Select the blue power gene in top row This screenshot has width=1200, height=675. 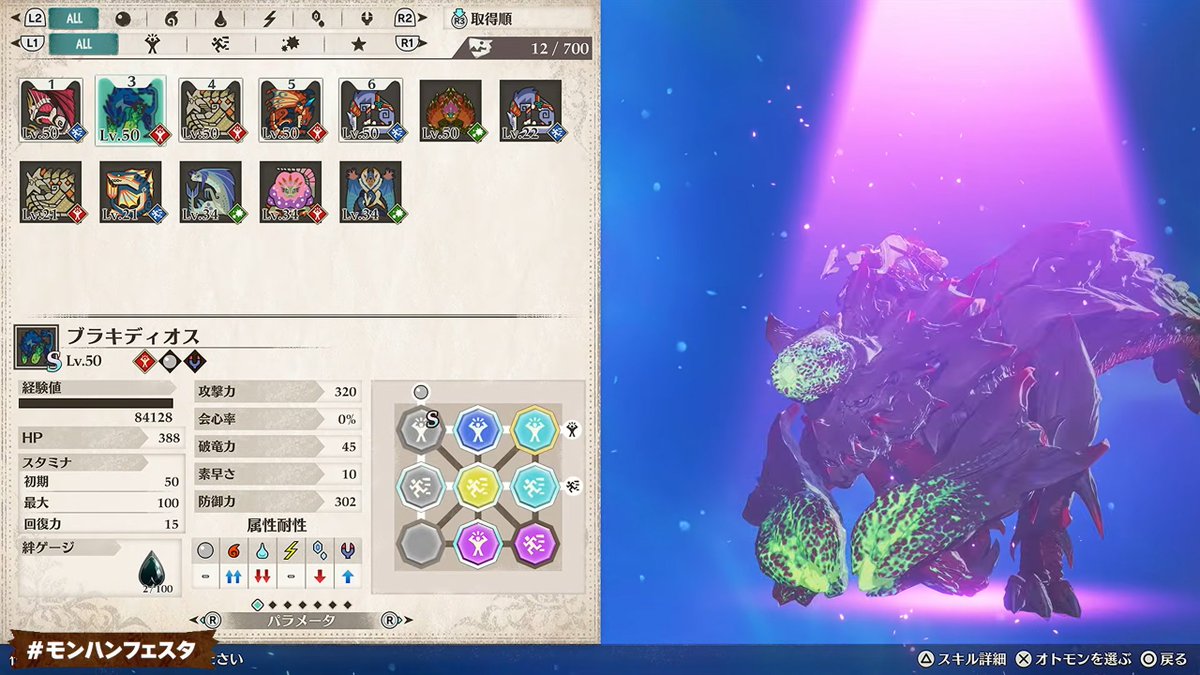(x=476, y=430)
